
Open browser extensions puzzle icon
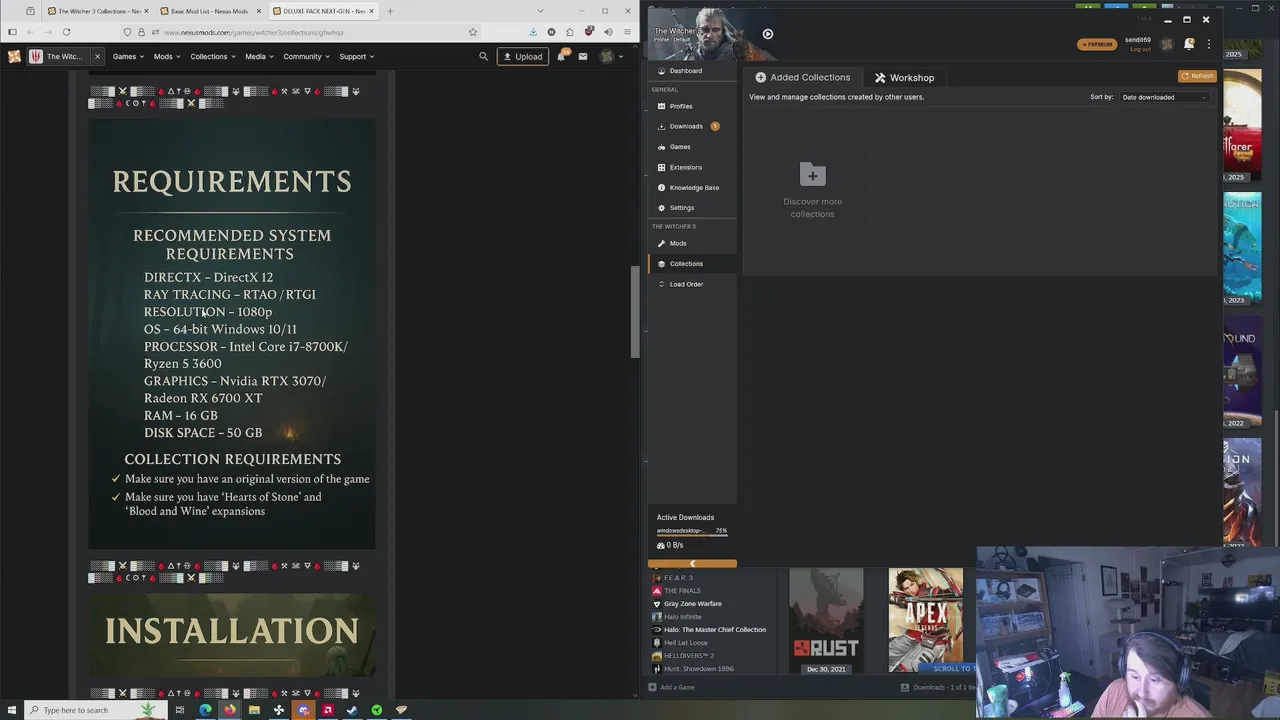[570, 32]
